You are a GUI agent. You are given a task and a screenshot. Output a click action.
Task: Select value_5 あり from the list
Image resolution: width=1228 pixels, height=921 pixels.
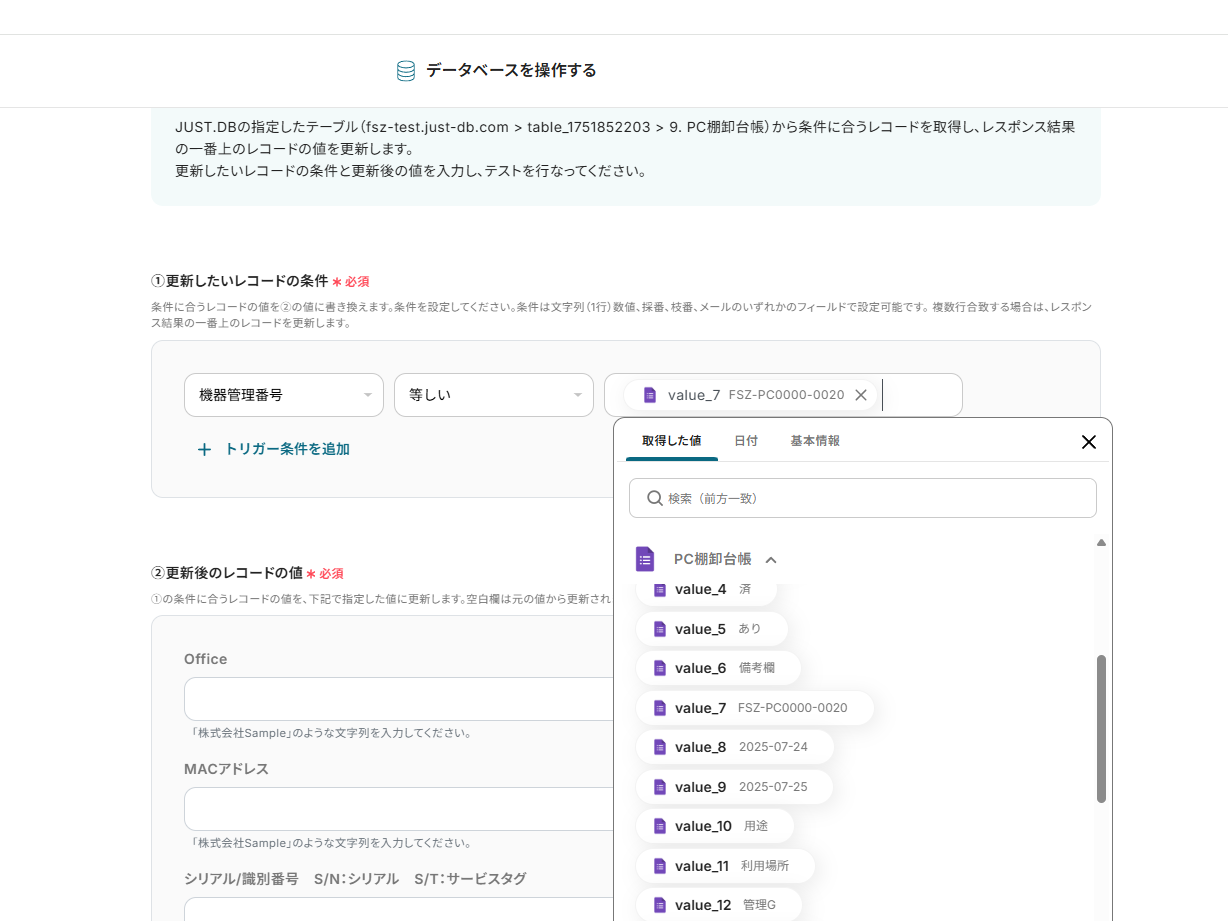(x=710, y=629)
